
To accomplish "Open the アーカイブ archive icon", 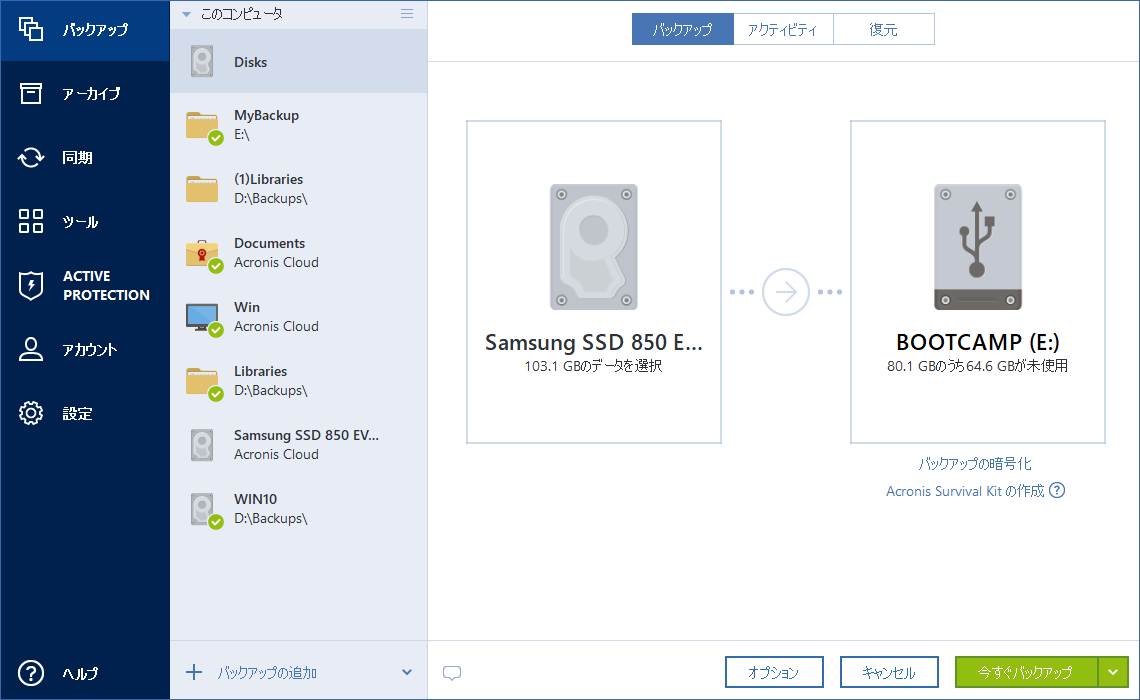I will tap(31, 93).
